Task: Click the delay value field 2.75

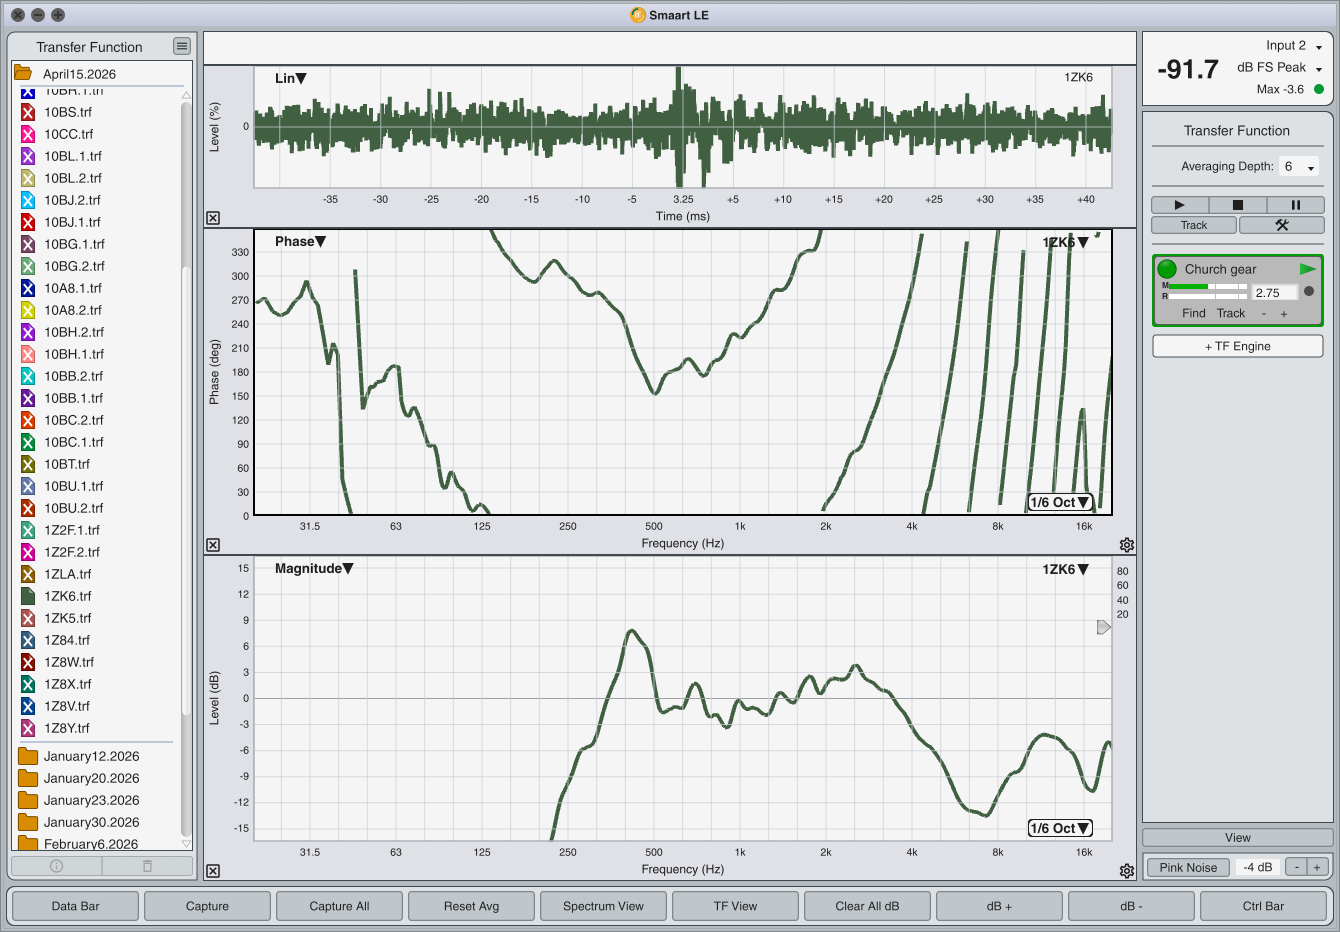Action: point(1275,293)
